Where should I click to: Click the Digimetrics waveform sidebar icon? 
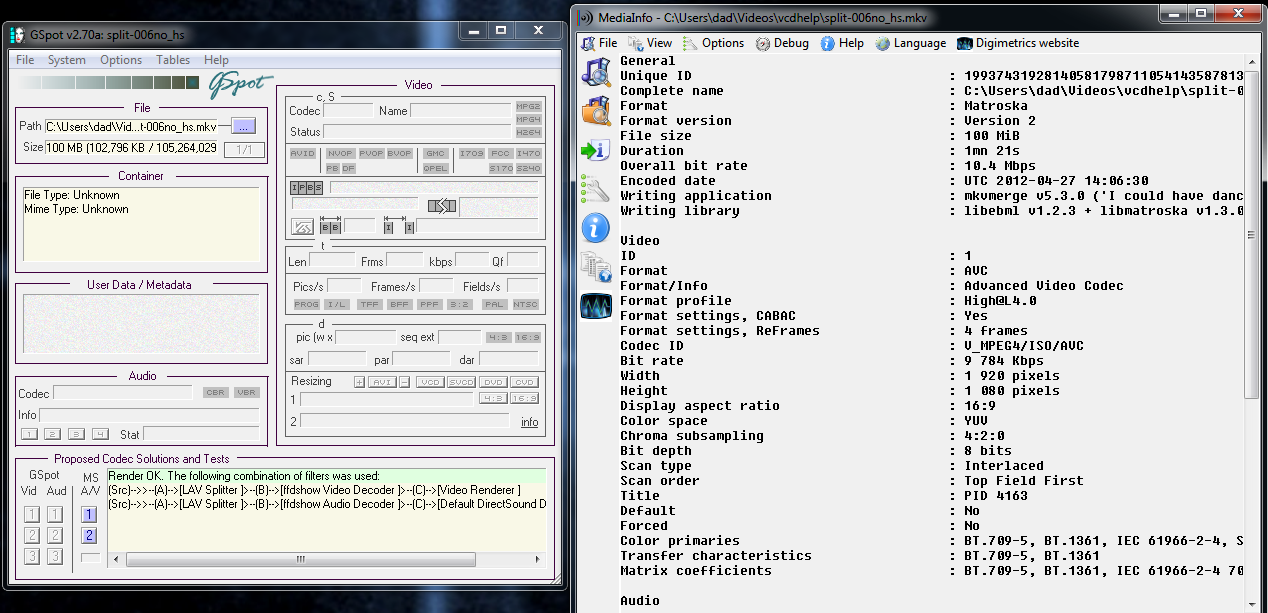pos(597,306)
